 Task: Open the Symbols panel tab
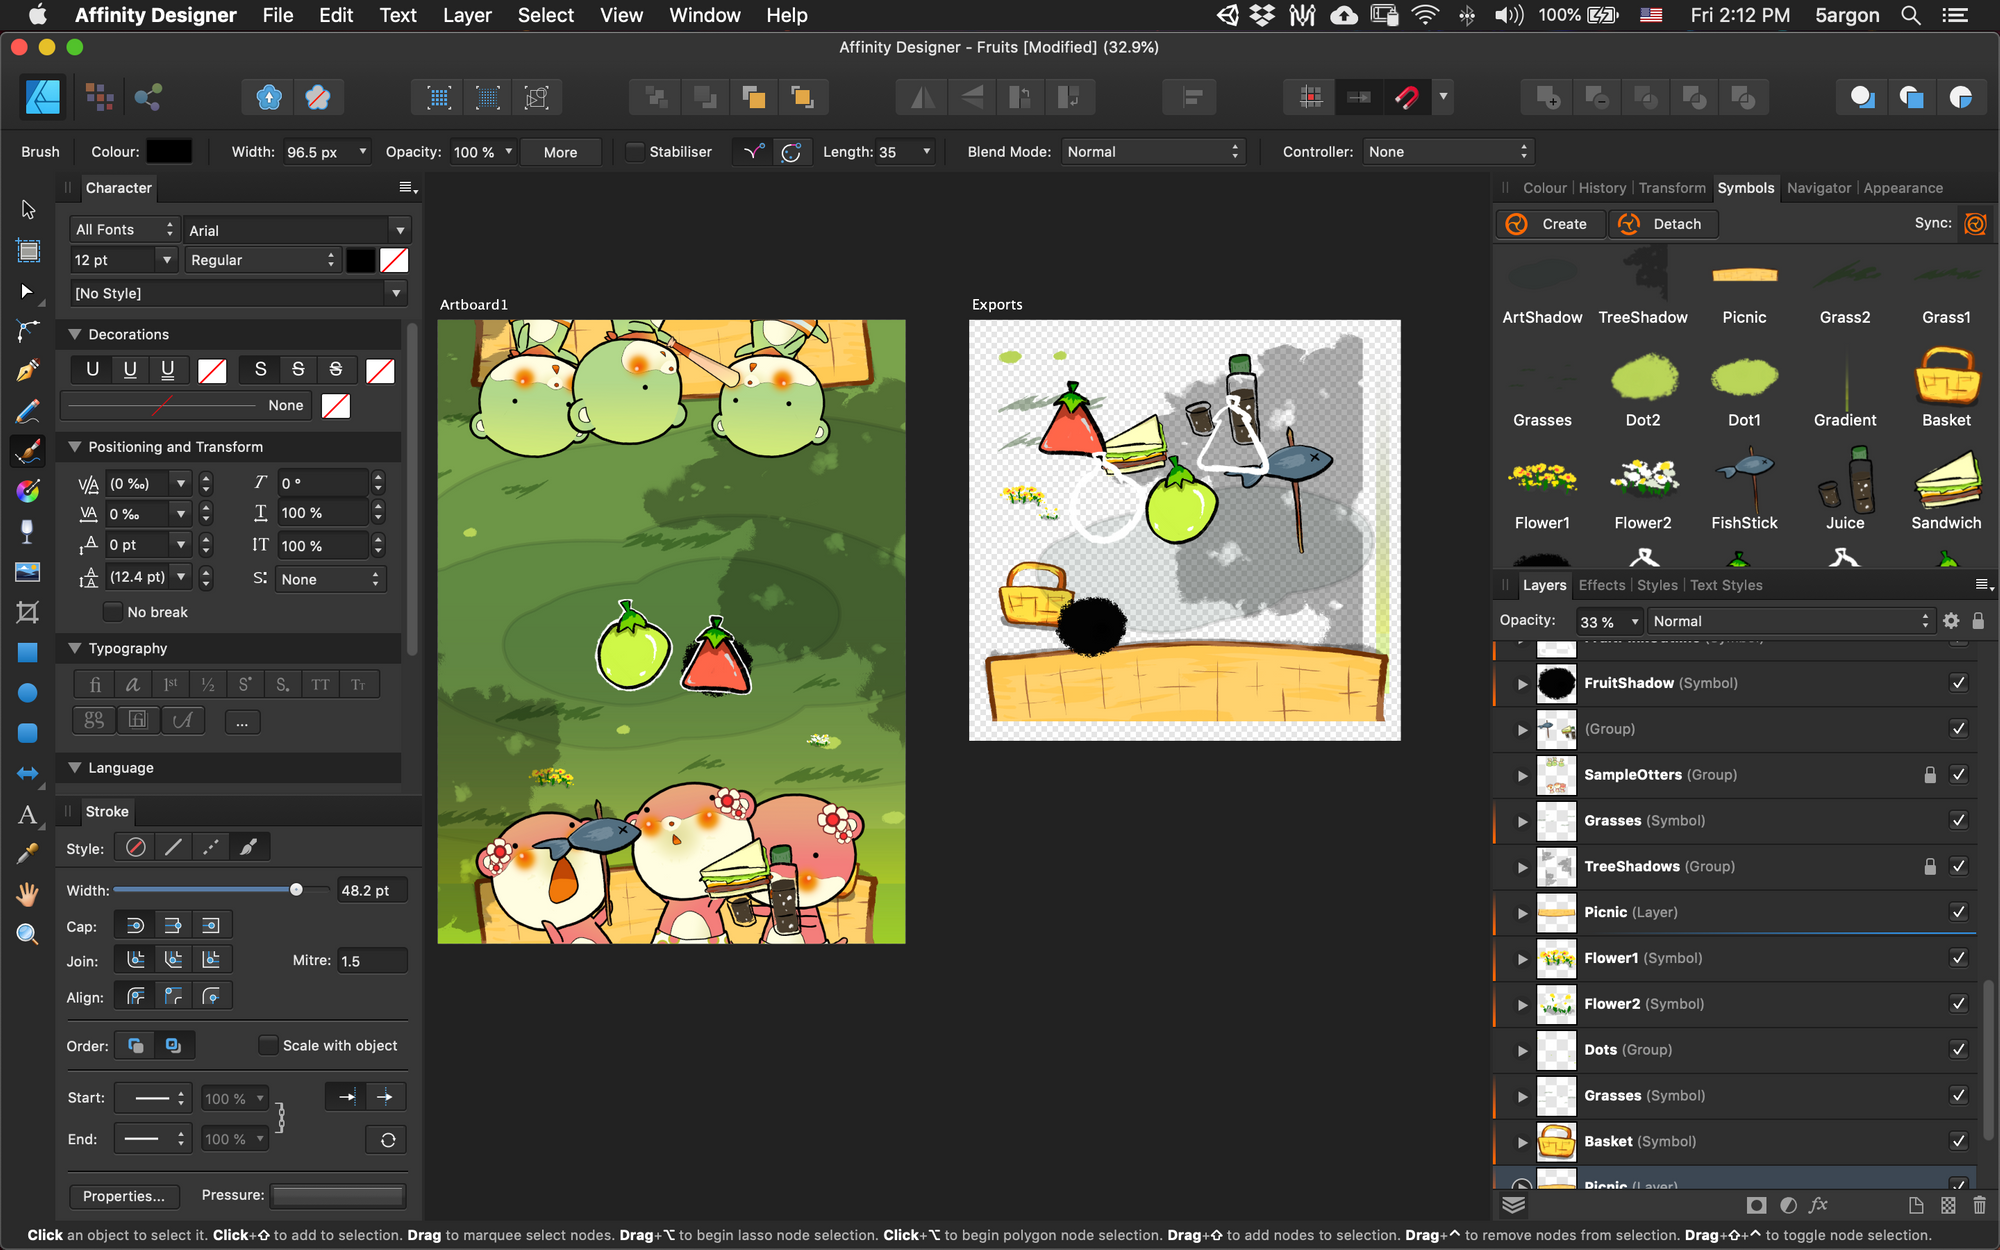[1745, 187]
